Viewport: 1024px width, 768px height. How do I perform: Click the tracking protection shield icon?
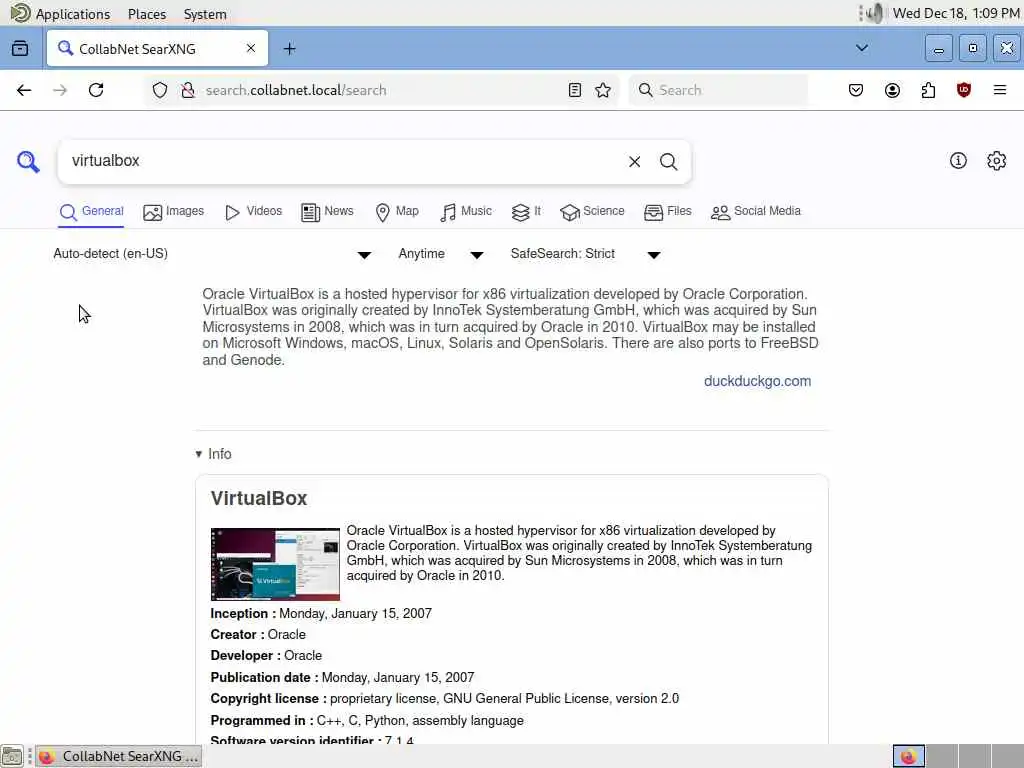coord(159,90)
